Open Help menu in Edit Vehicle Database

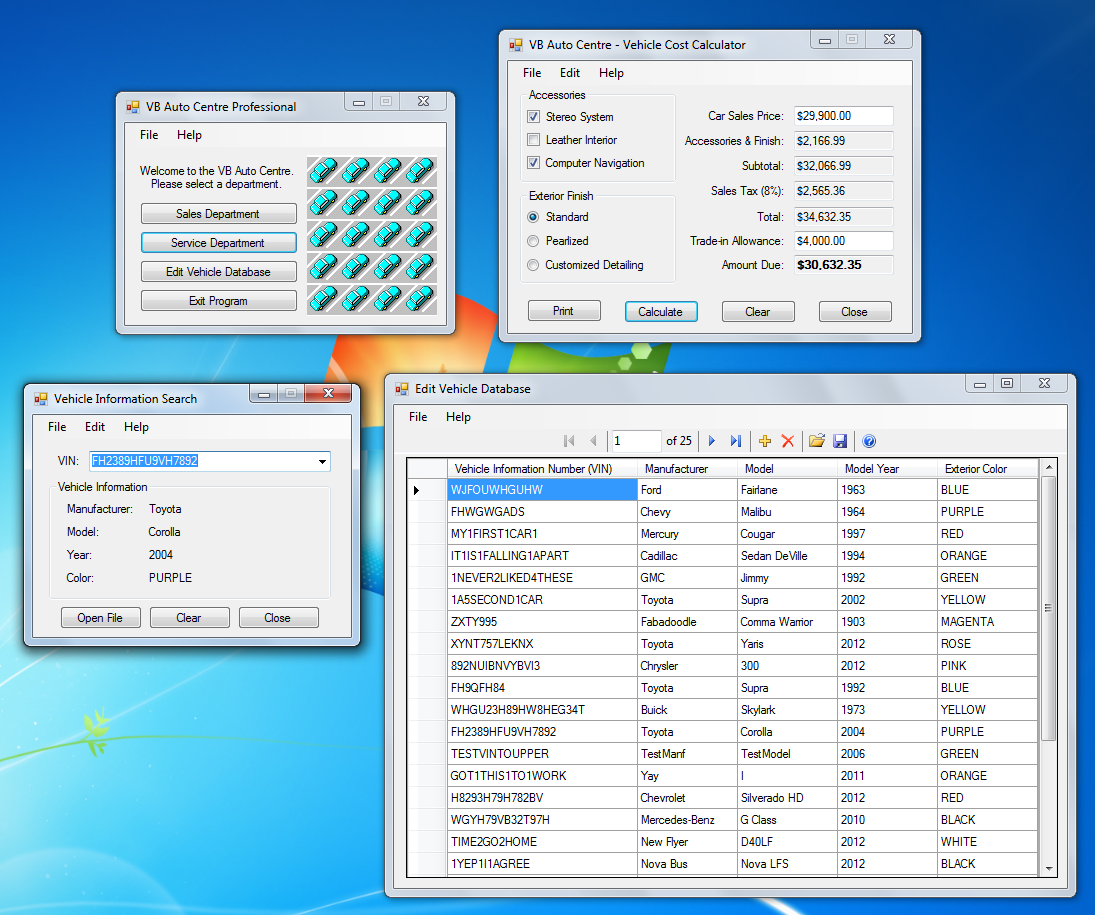[458, 417]
